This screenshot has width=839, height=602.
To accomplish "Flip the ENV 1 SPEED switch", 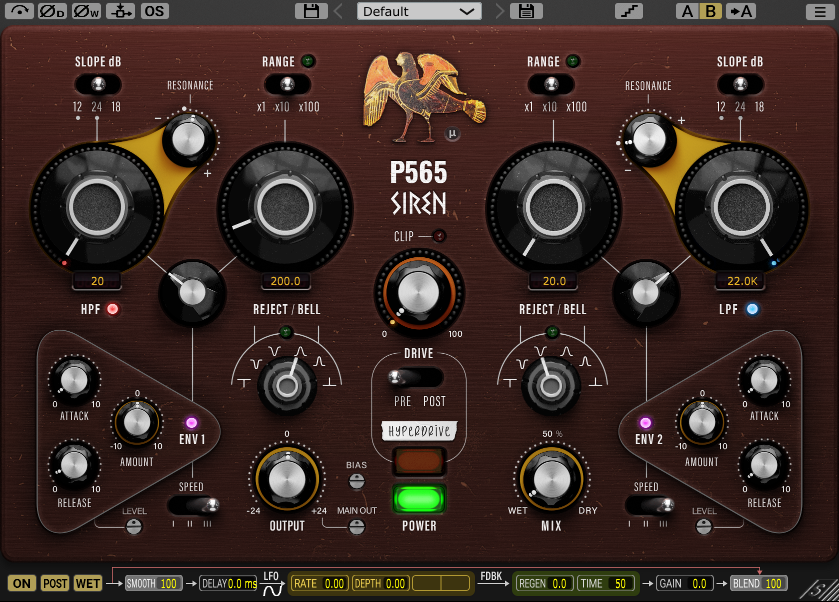I will (x=193, y=505).
